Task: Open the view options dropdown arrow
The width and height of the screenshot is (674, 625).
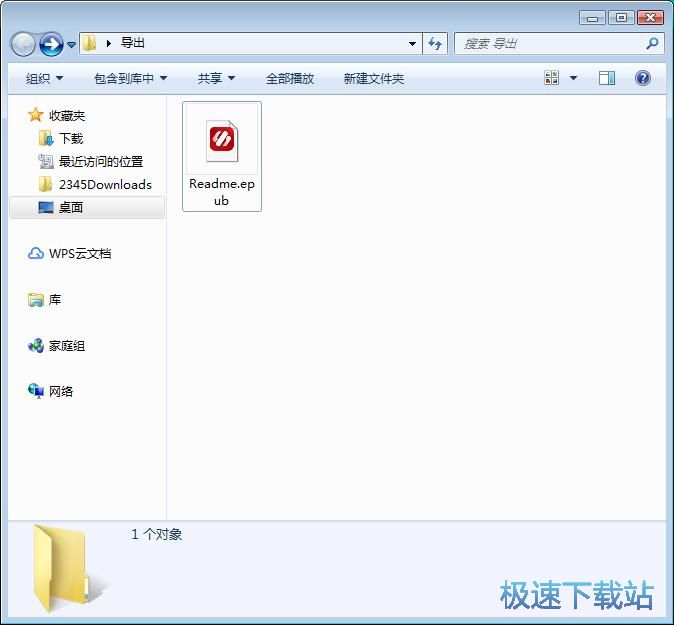Action: tap(573, 78)
